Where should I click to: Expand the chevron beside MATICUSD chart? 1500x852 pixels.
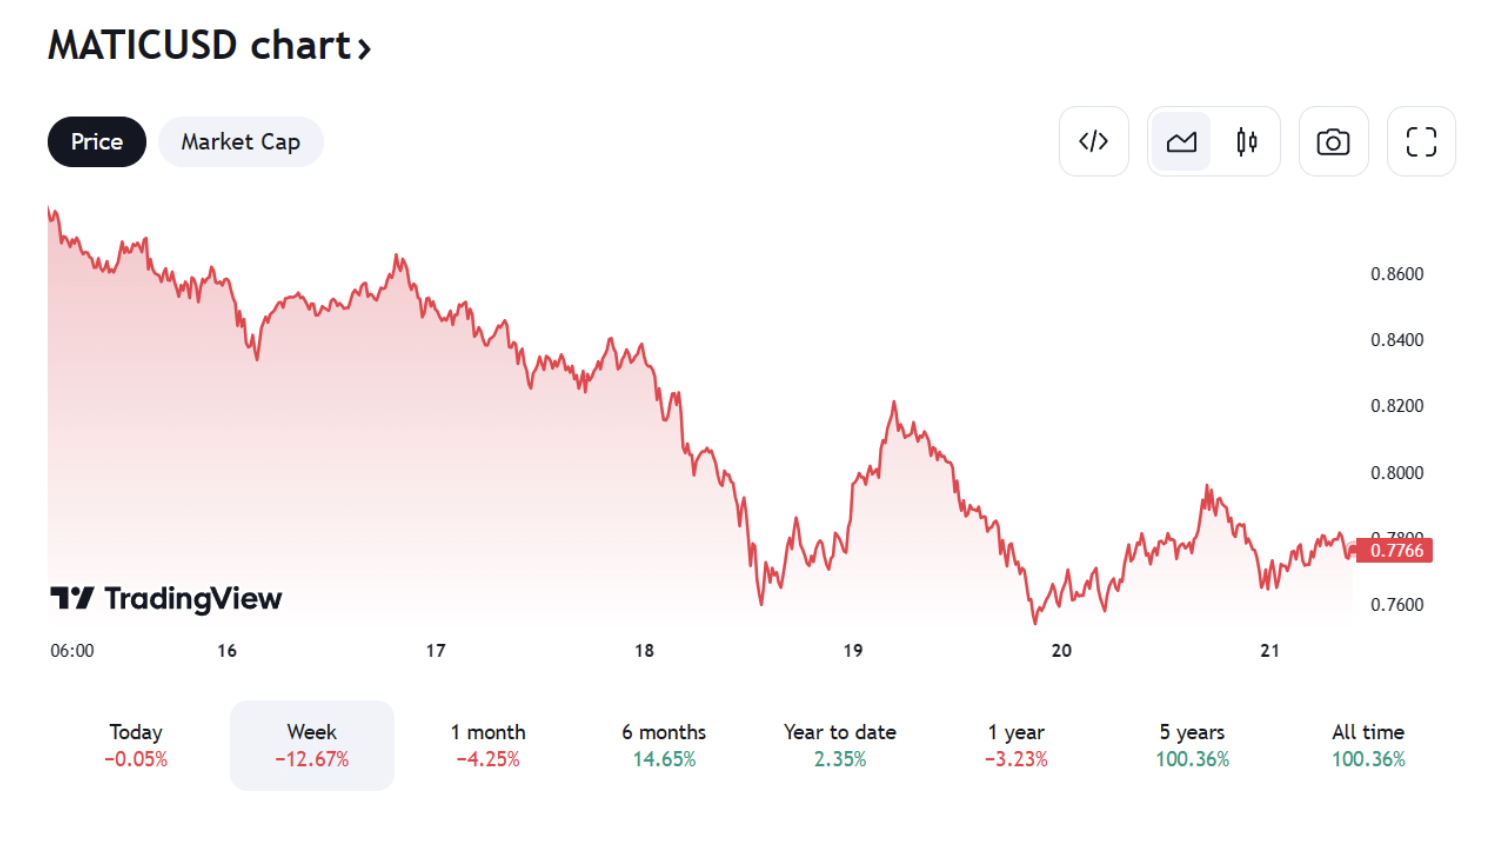coord(365,48)
